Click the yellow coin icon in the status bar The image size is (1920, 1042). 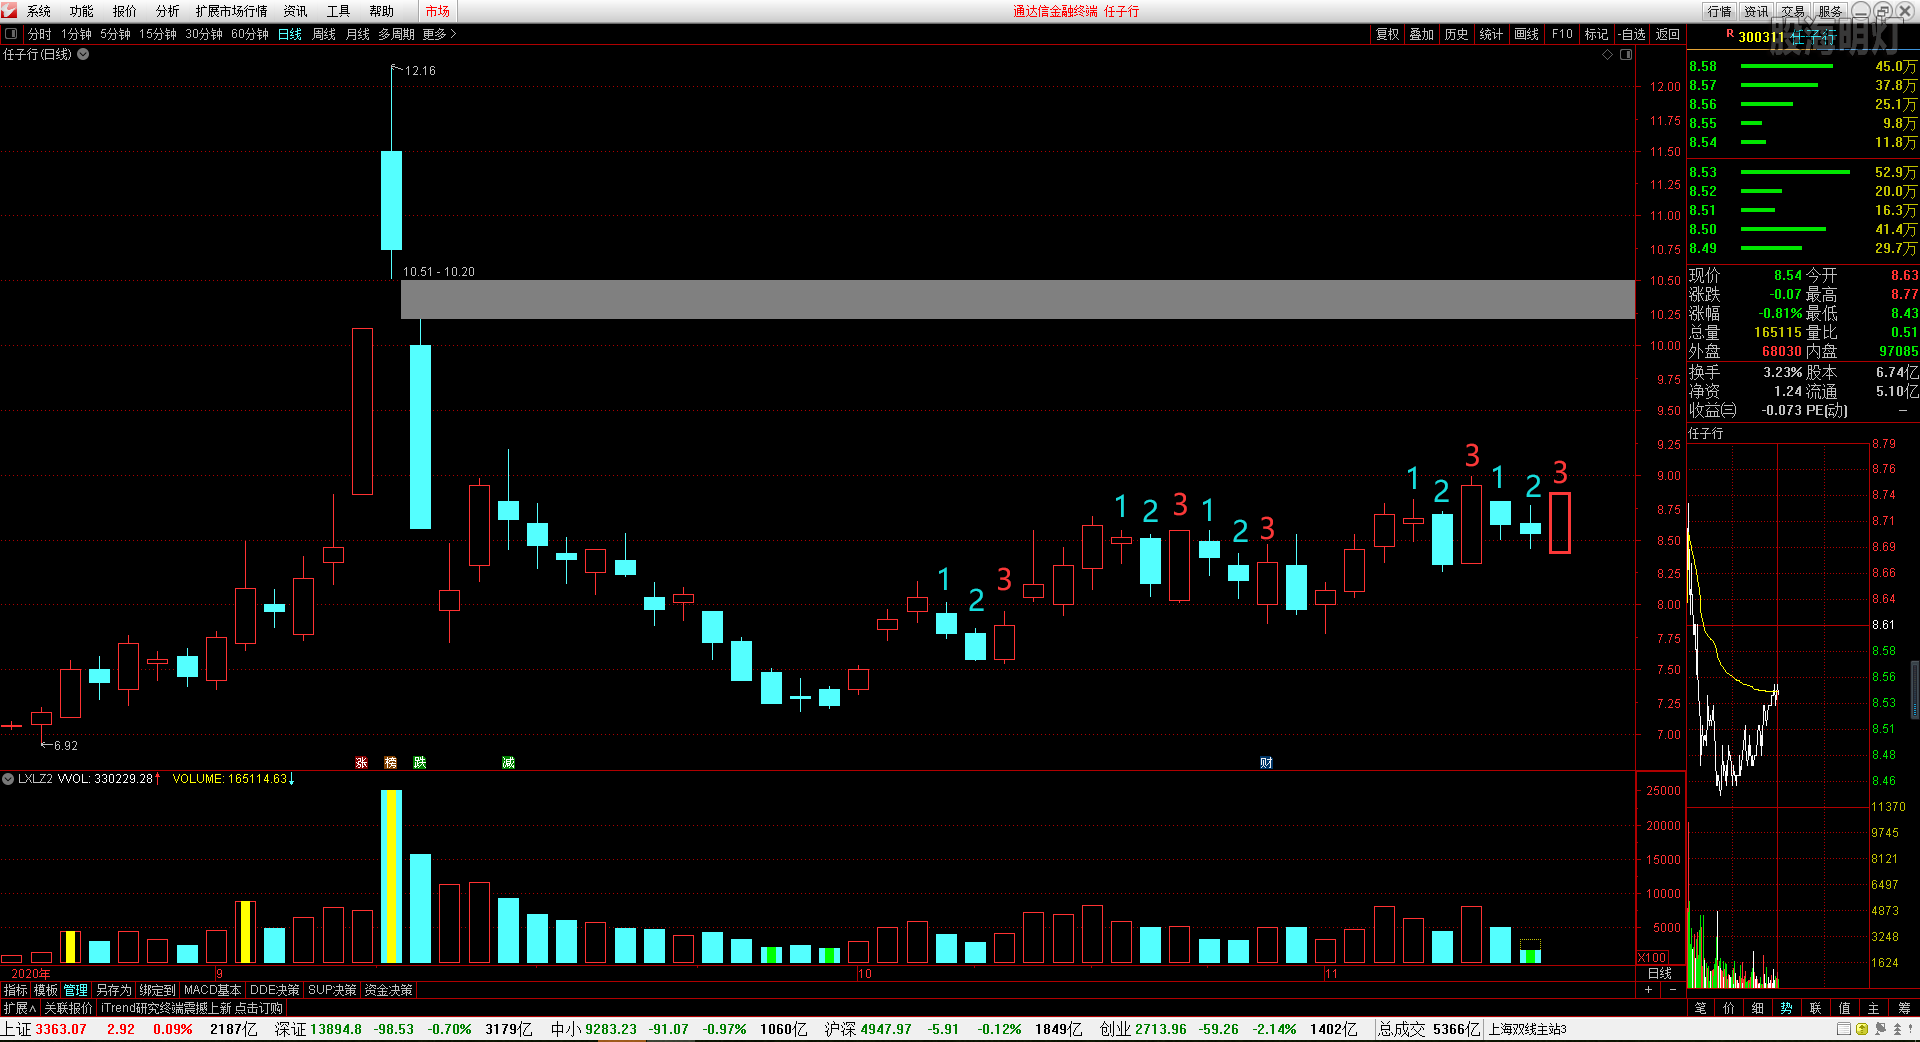(1862, 1029)
